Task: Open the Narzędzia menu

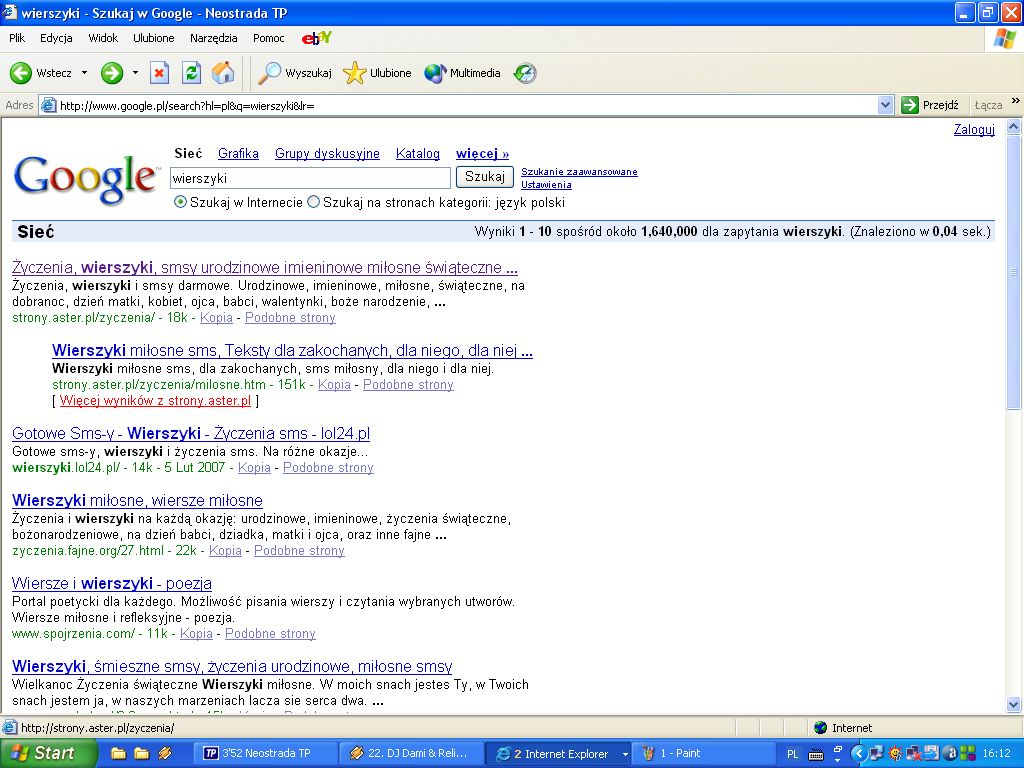Action: 213,38
